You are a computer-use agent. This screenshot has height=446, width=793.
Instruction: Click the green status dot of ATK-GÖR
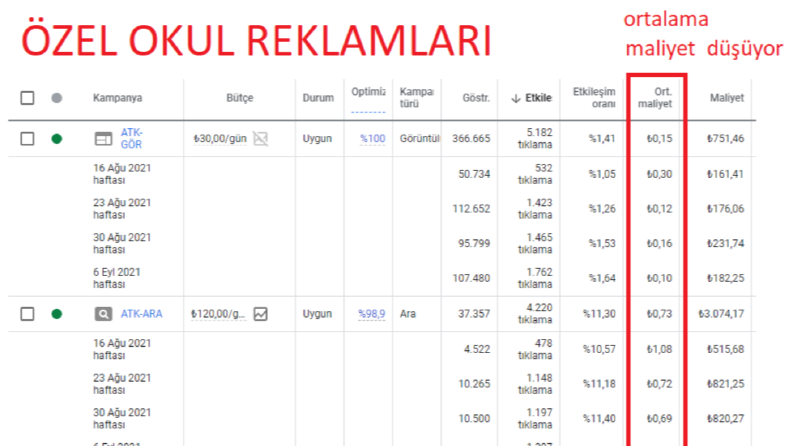pyautogui.click(x=57, y=139)
